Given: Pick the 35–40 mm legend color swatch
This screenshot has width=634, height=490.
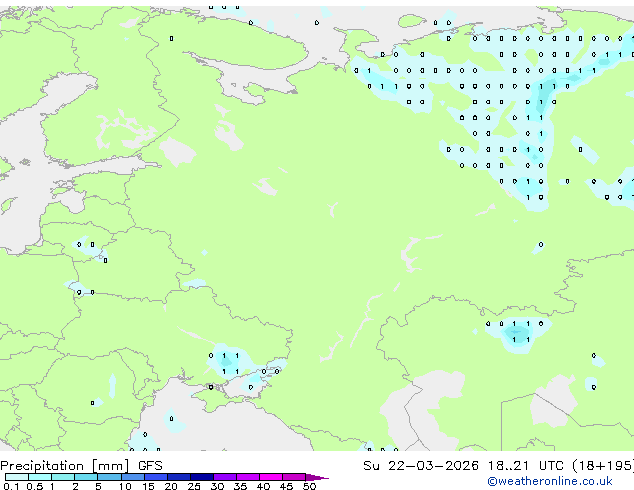Looking at the screenshot, I should click(248, 477).
